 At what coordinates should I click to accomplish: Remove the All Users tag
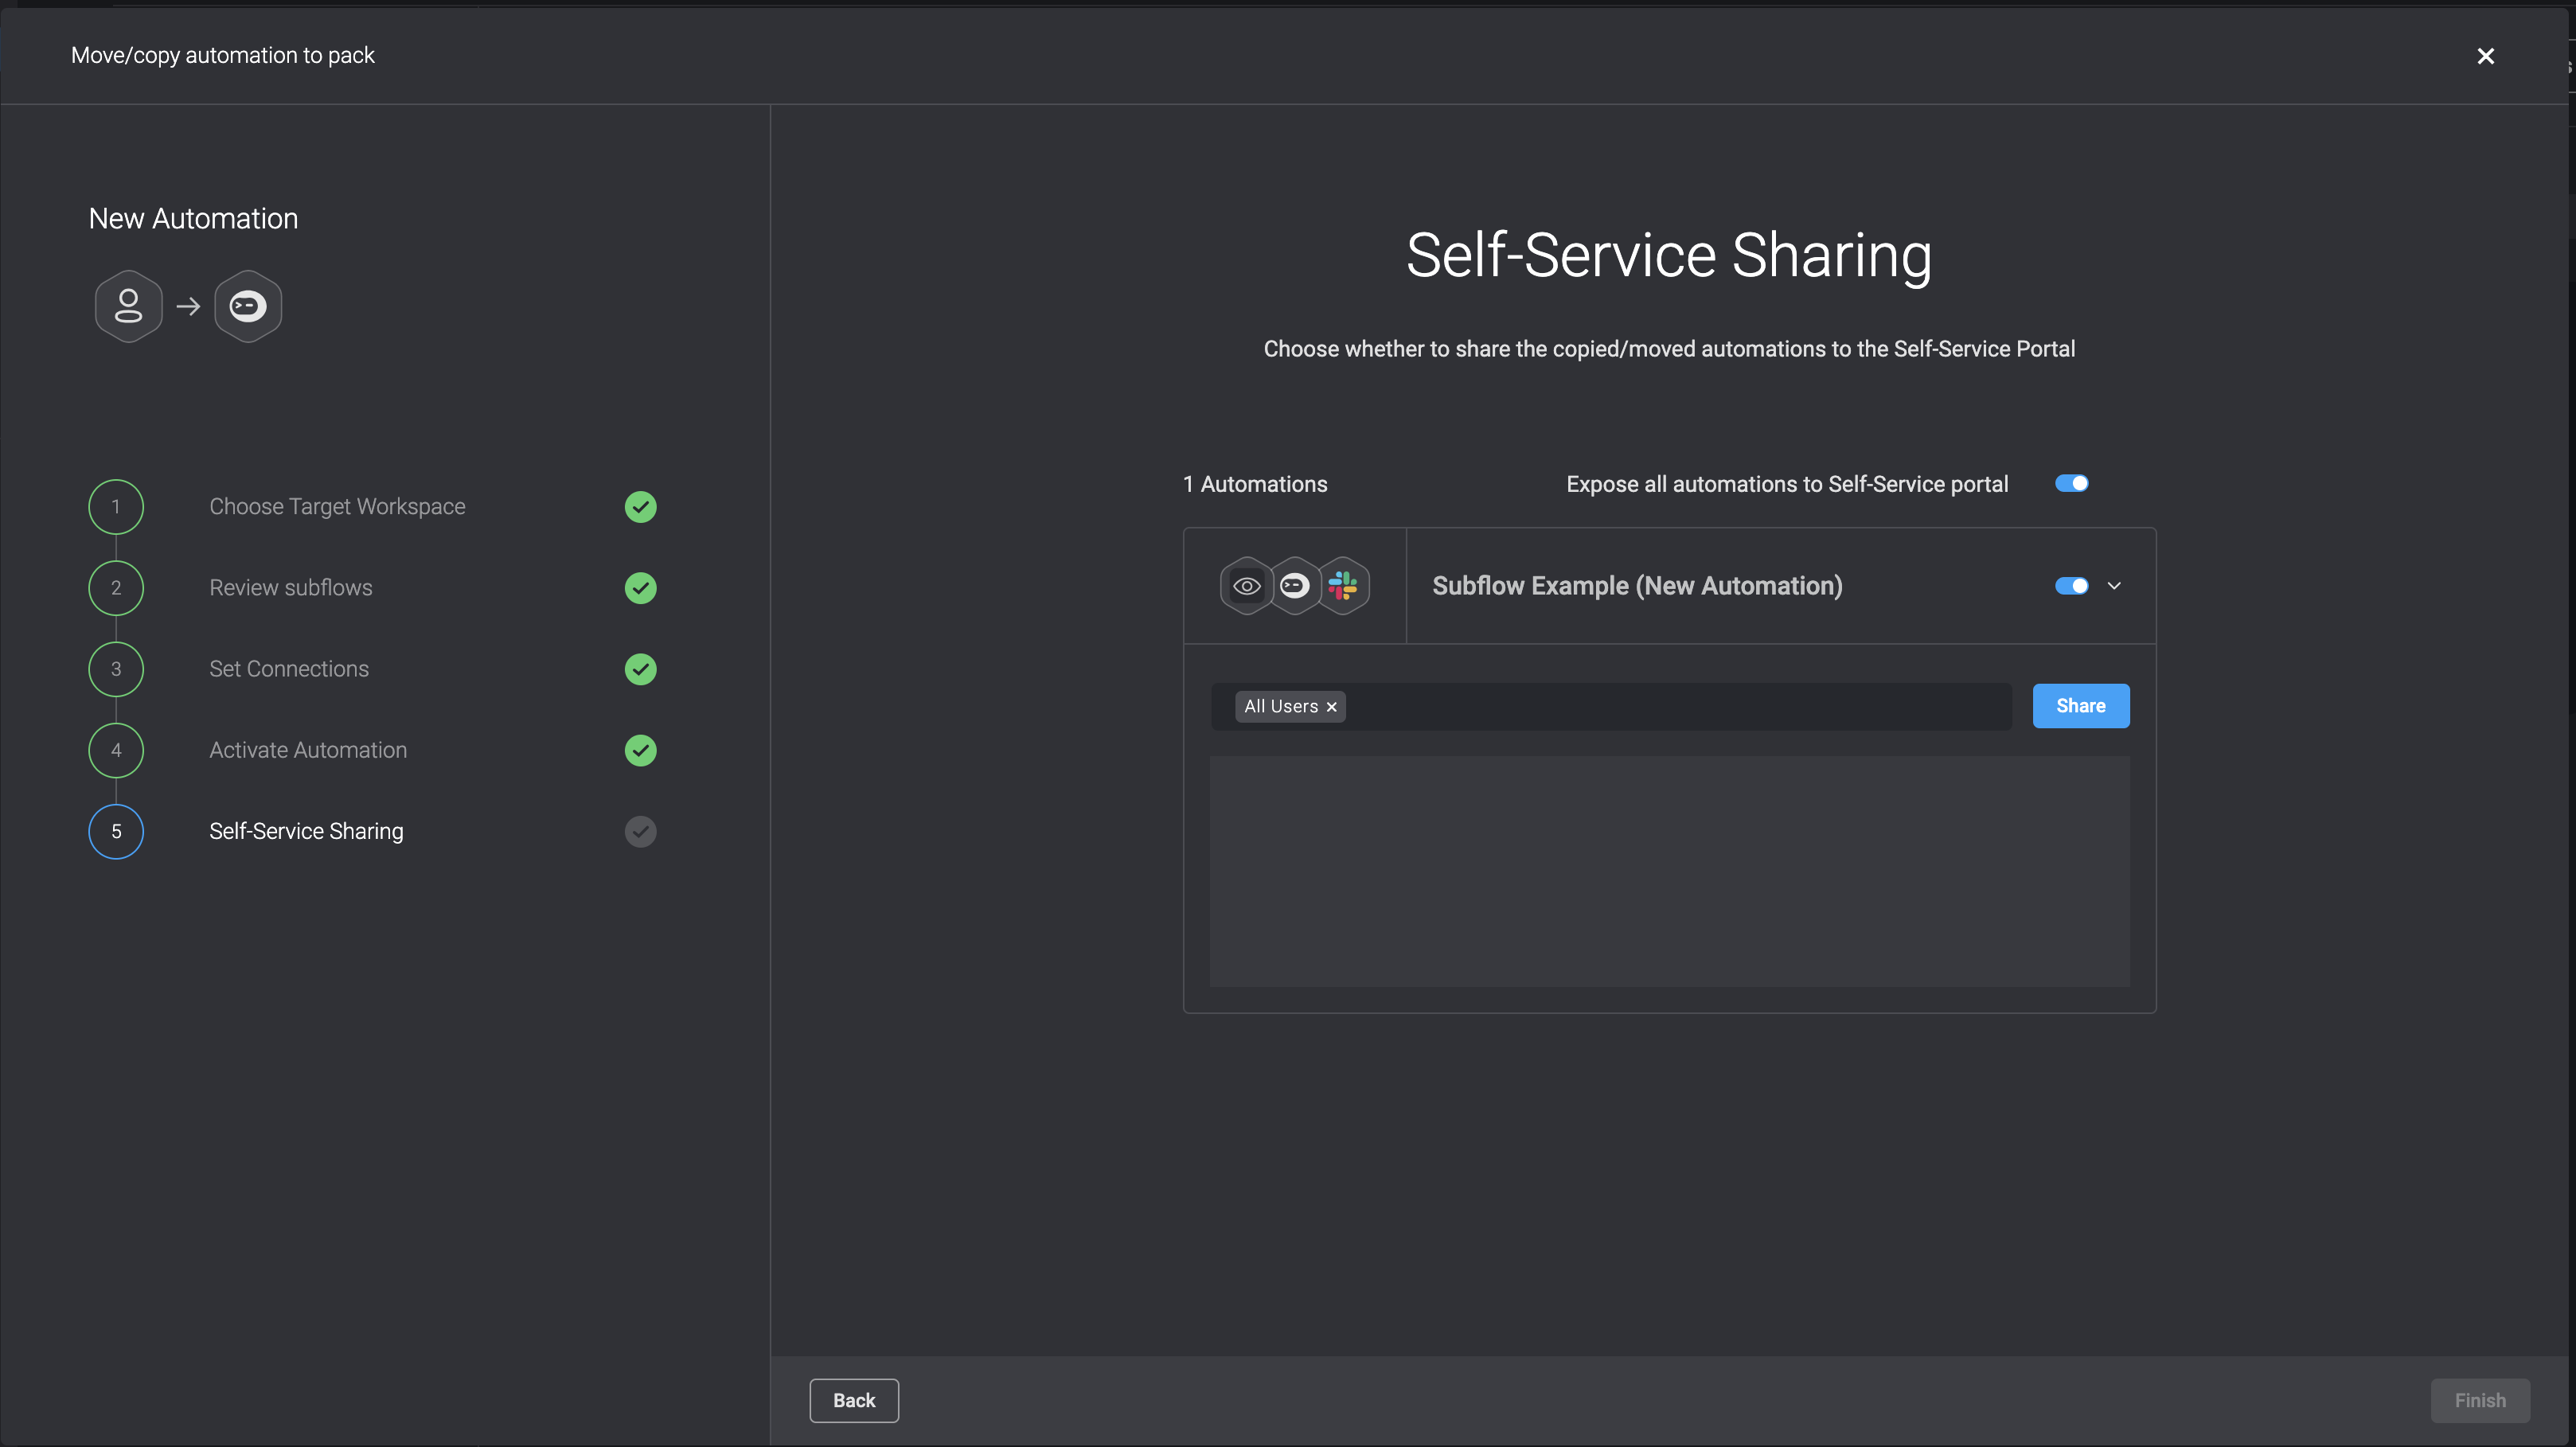click(x=1331, y=707)
